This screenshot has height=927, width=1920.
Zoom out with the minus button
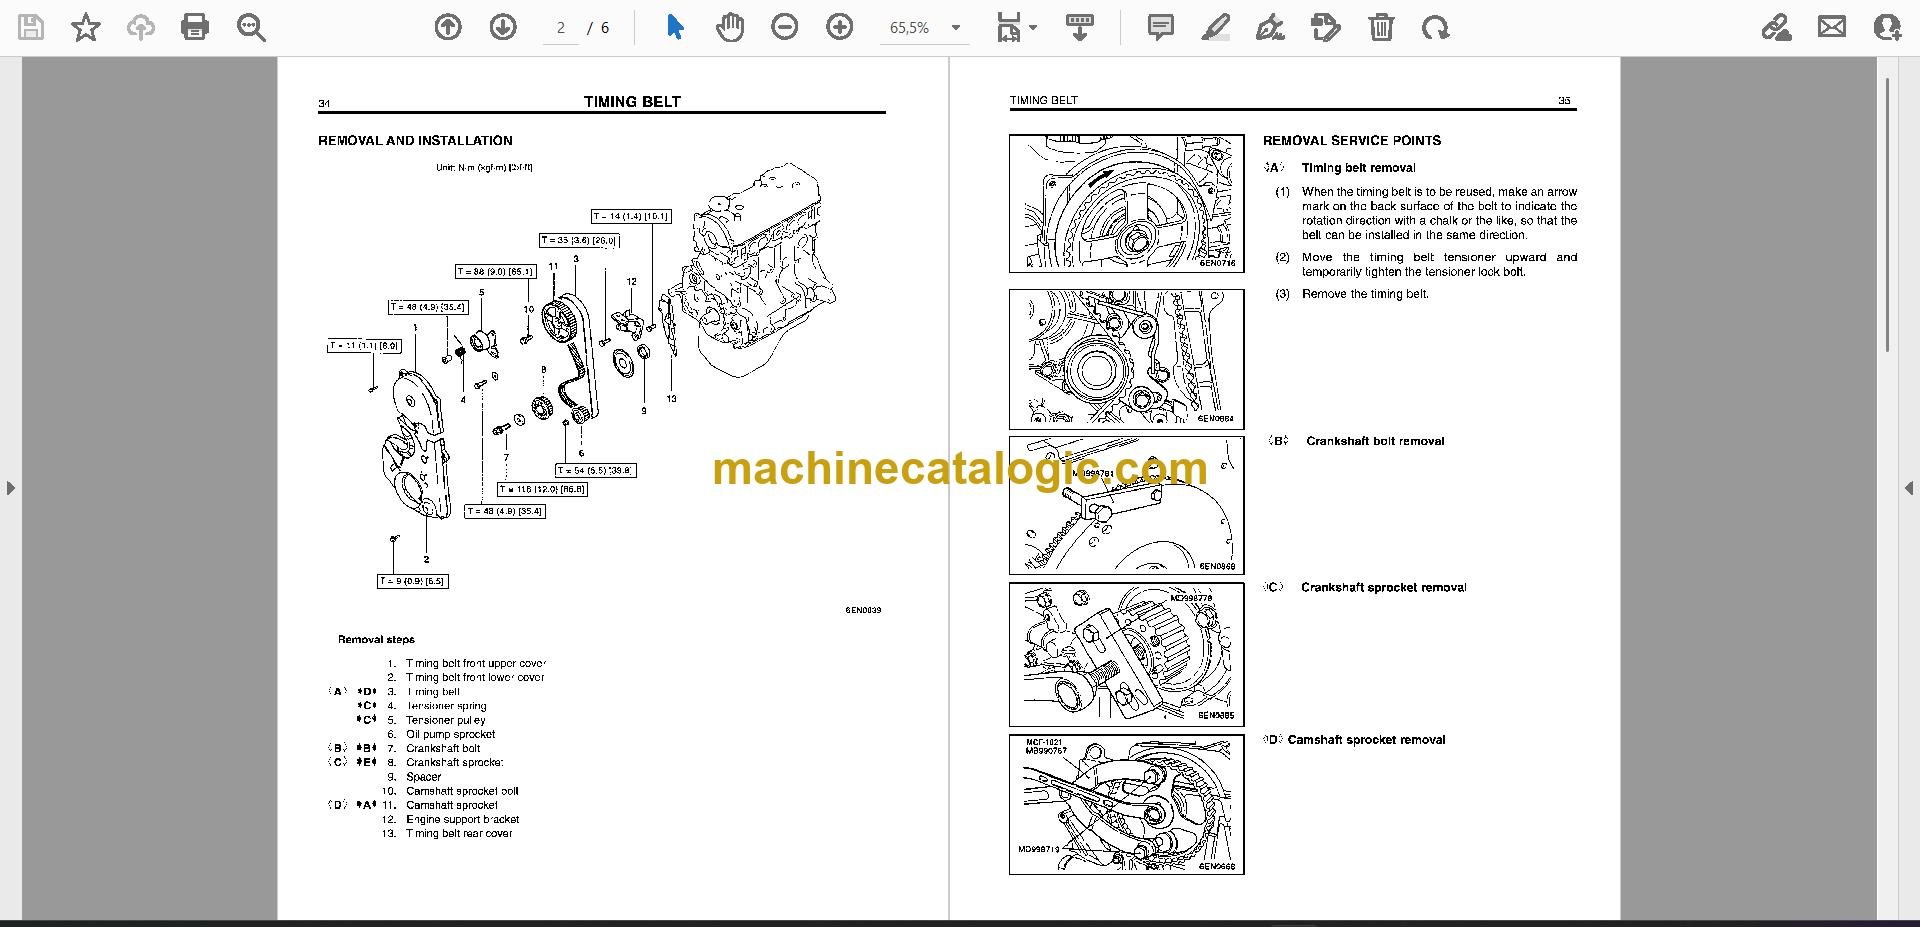coord(785,28)
